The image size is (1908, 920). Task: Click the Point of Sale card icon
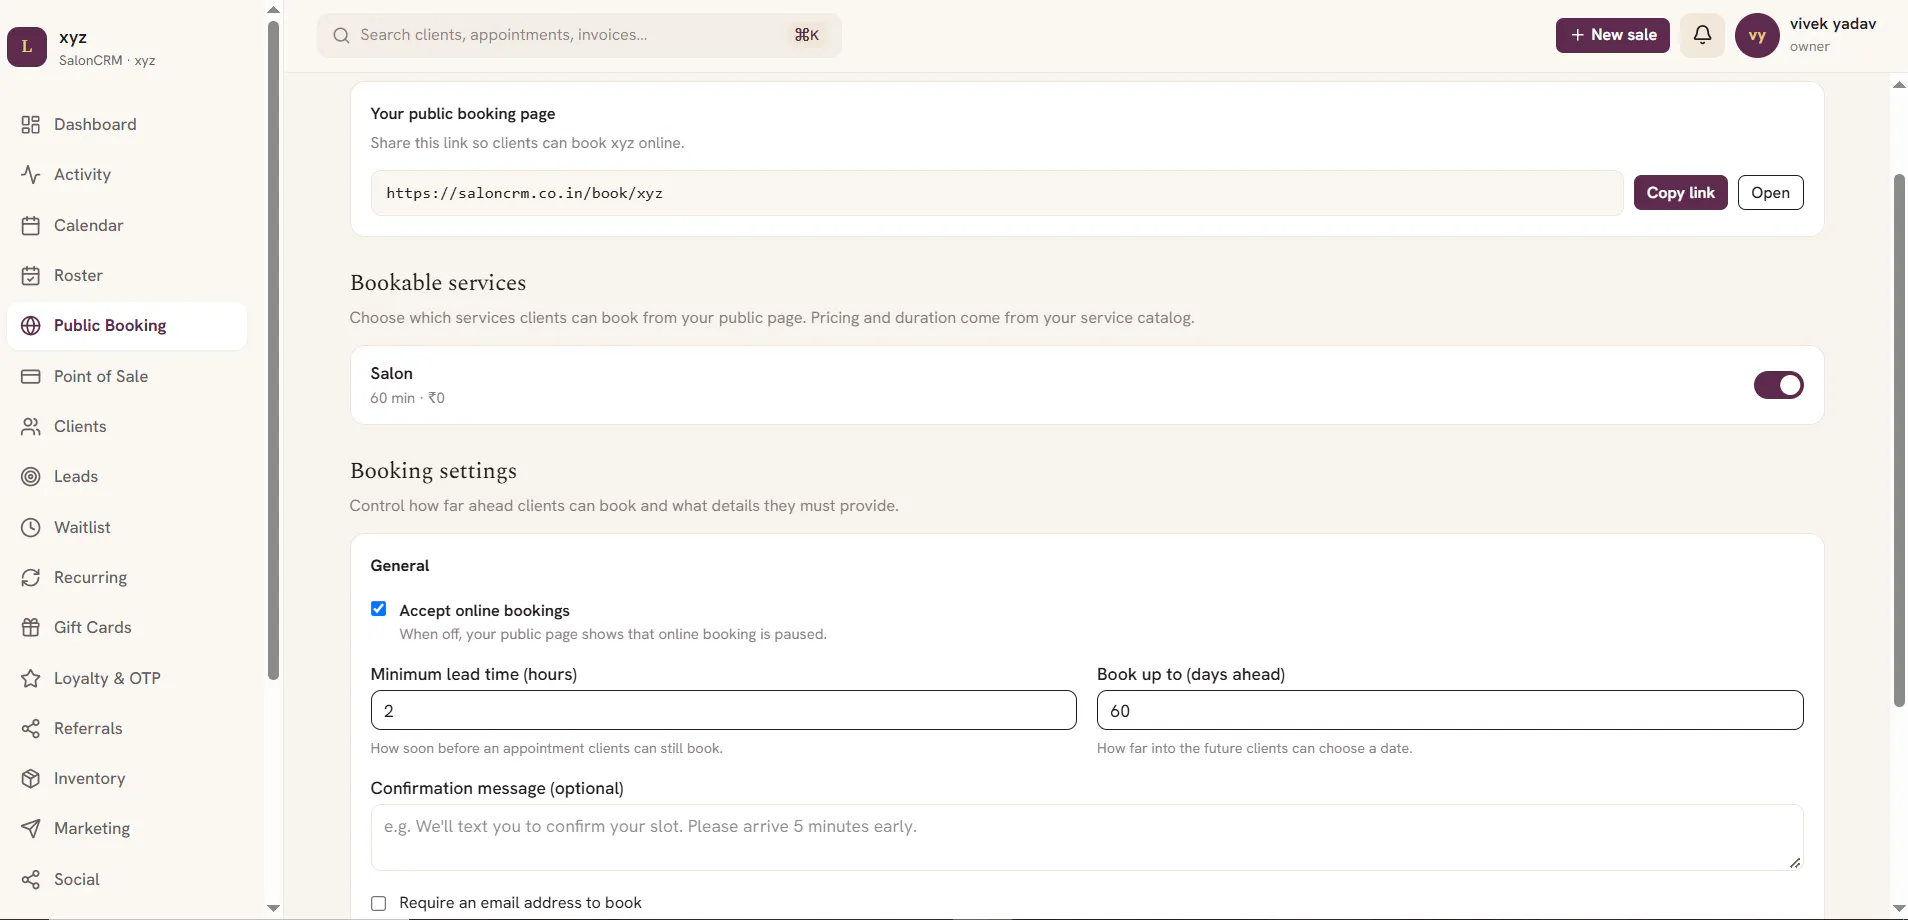pyautogui.click(x=31, y=376)
